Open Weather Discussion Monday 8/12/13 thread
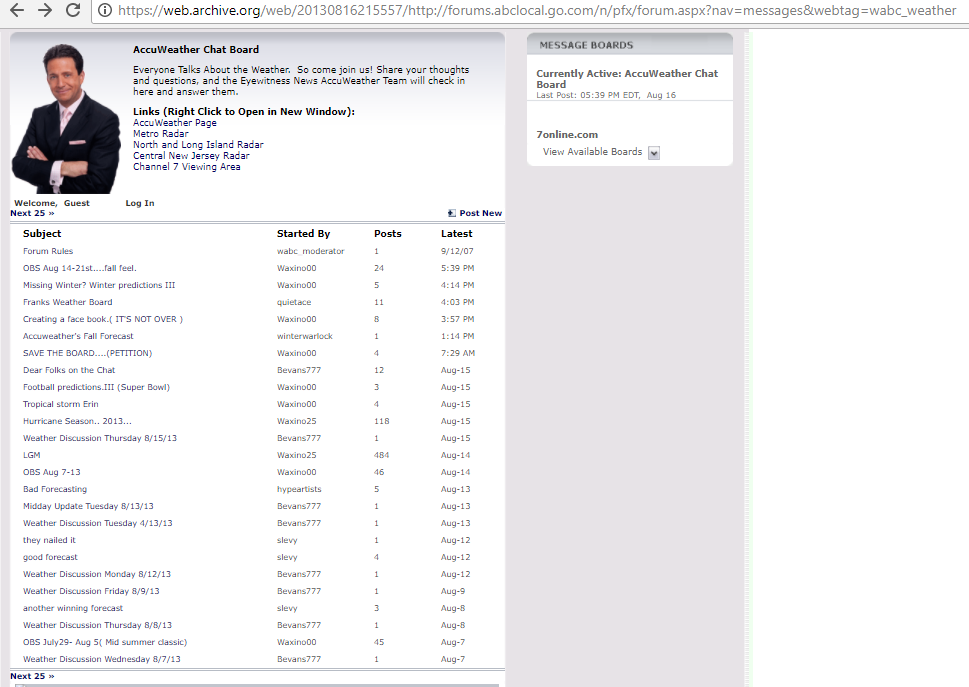969x687 pixels. click(96, 574)
